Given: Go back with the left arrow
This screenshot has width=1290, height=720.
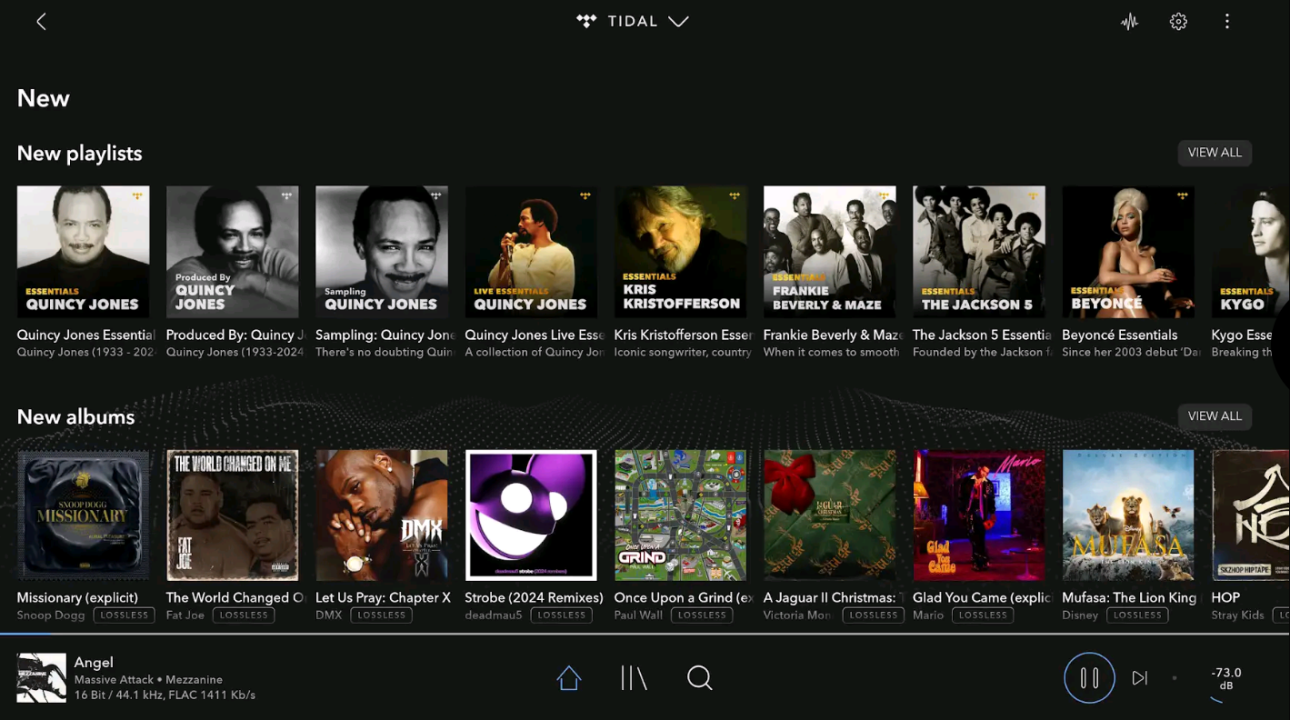Looking at the screenshot, I should pos(41,22).
